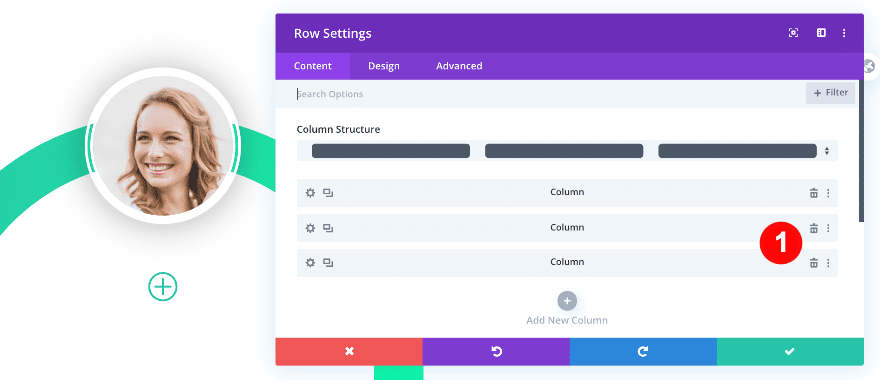880x380 pixels.
Task: Toggle fullscreen mode for Row Settings modal
Action: [793, 33]
